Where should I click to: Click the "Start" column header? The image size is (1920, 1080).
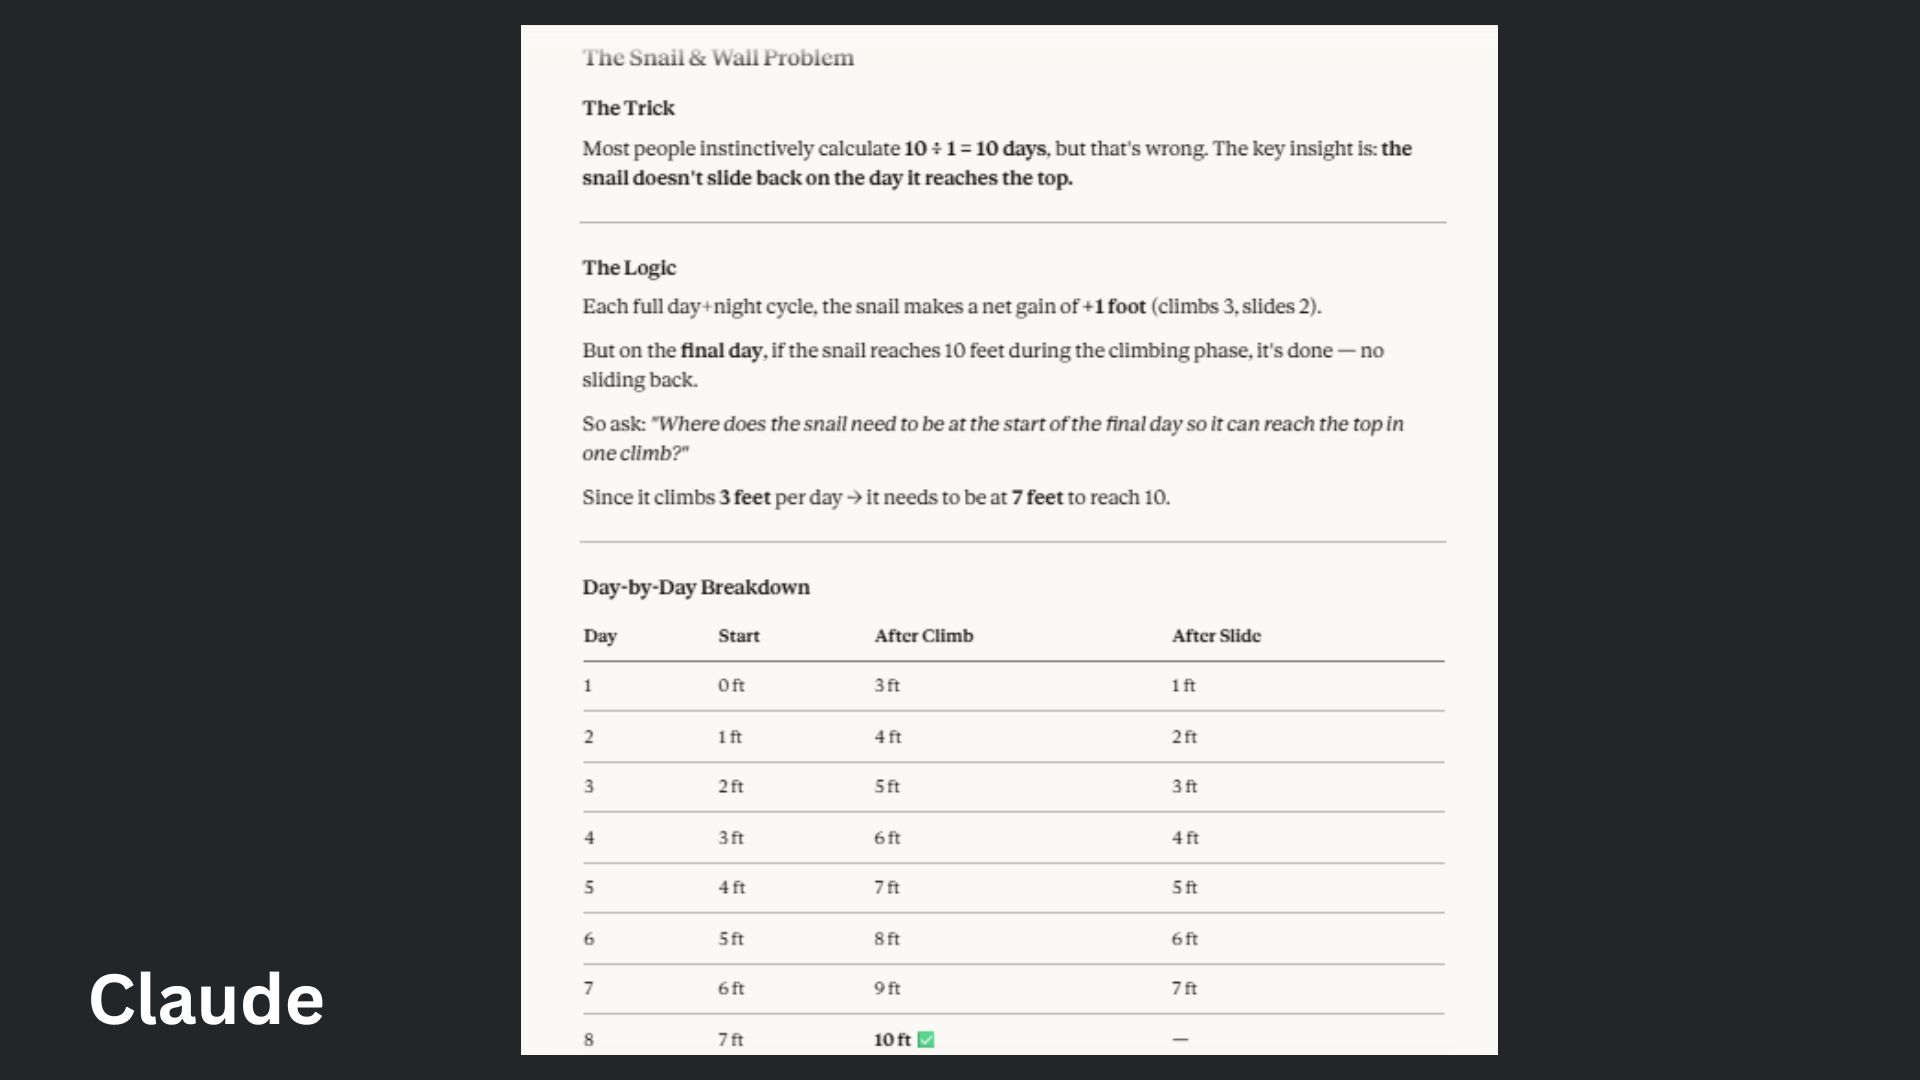739,636
